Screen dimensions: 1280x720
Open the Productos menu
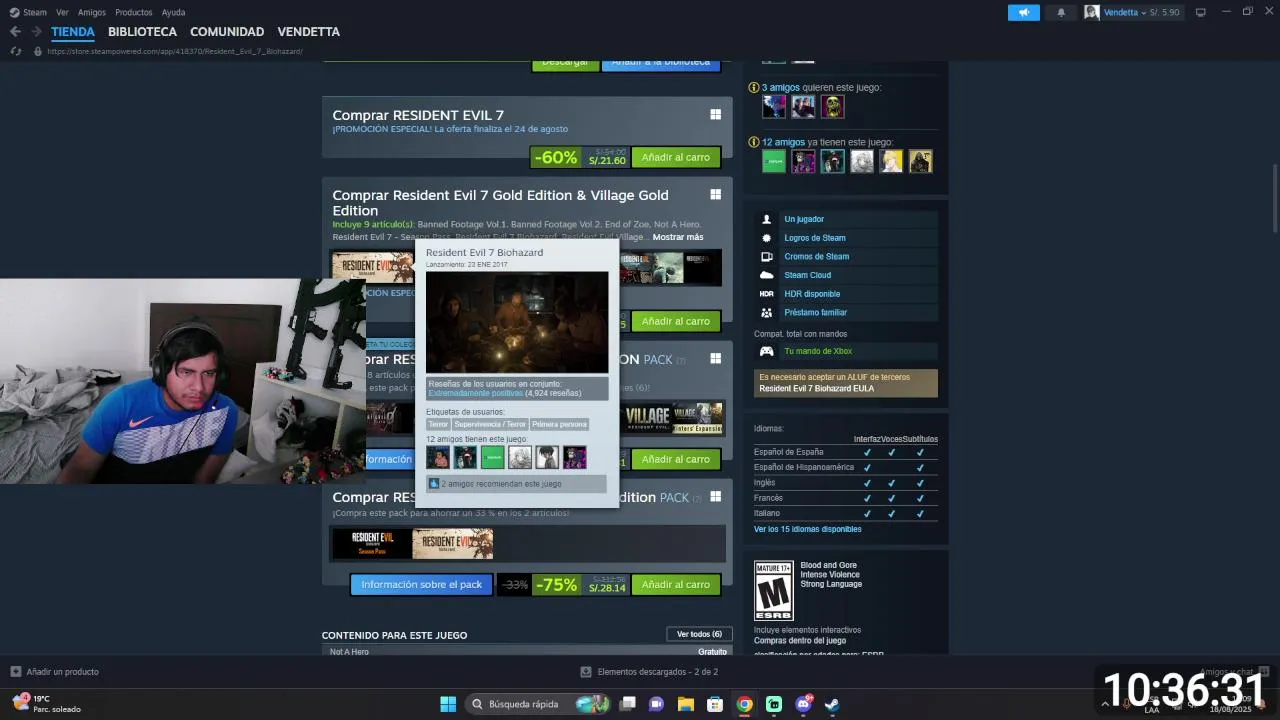tap(134, 12)
